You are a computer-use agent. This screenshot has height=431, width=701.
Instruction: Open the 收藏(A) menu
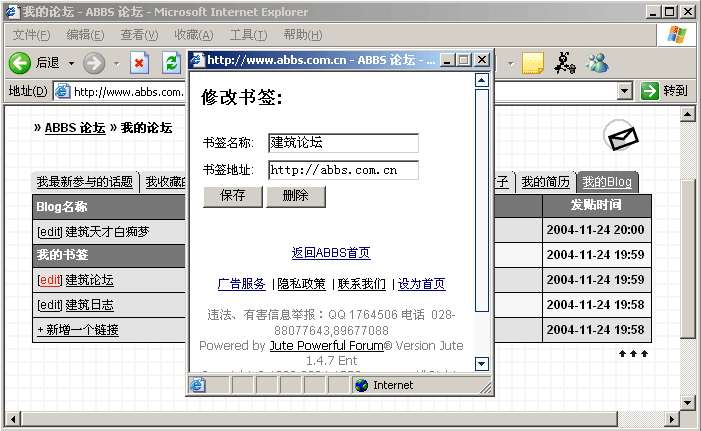(x=194, y=35)
